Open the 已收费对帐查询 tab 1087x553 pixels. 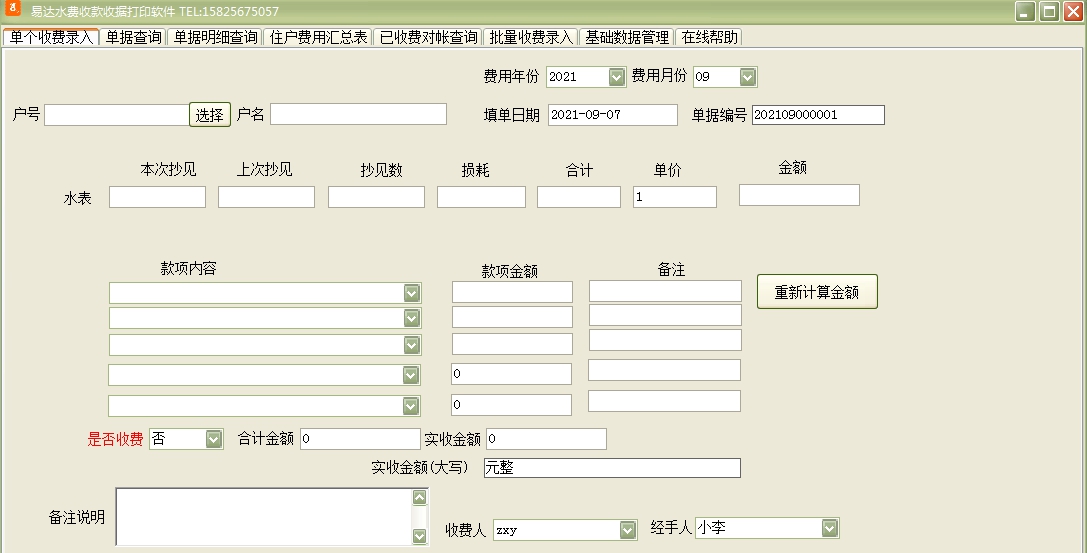click(428, 37)
